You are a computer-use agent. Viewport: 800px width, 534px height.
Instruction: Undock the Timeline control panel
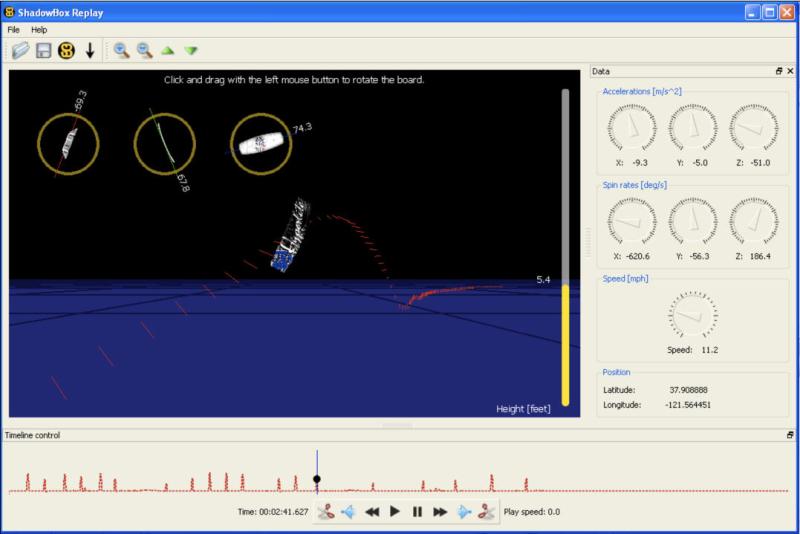790,435
